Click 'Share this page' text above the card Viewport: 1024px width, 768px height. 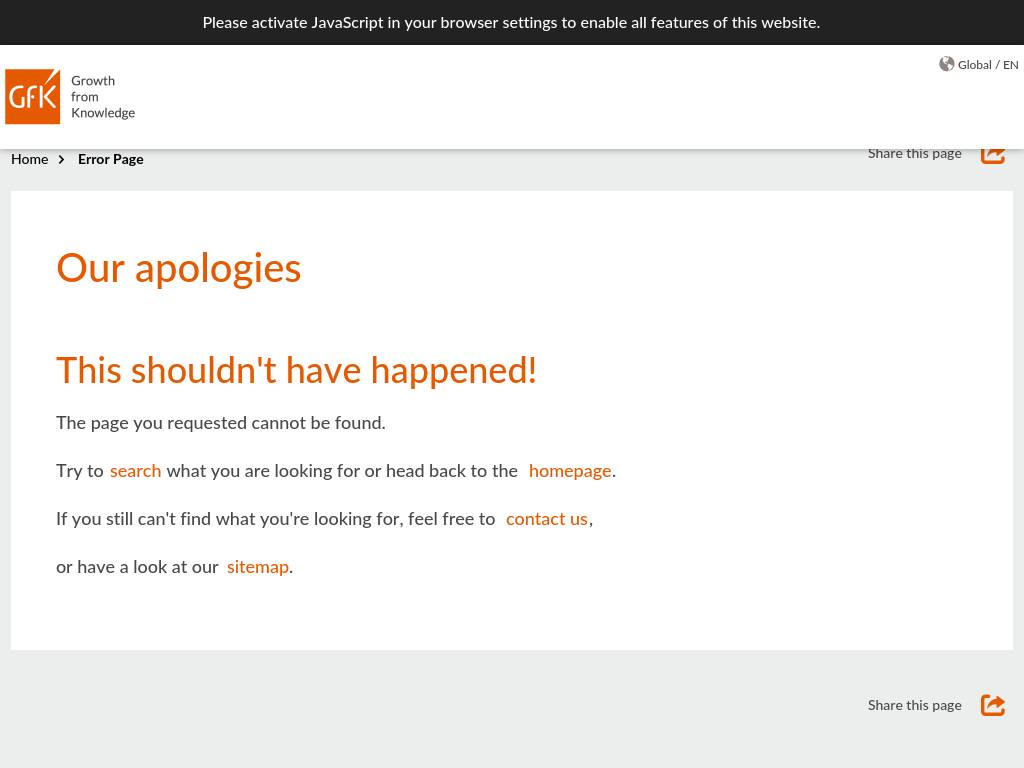click(x=914, y=154)
